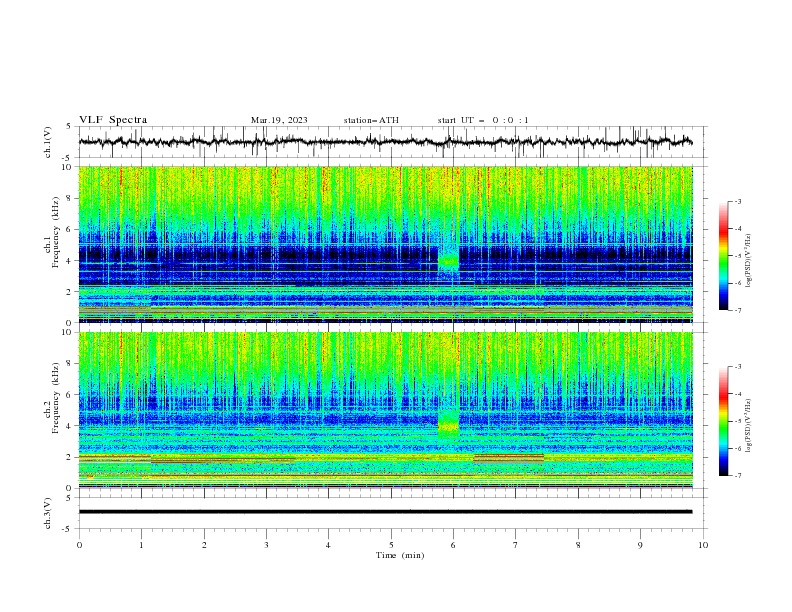The image size is (792, 612).
Task: Click the "8" kHz tick on ch.1 frequency axis
Action: [70, 198]
